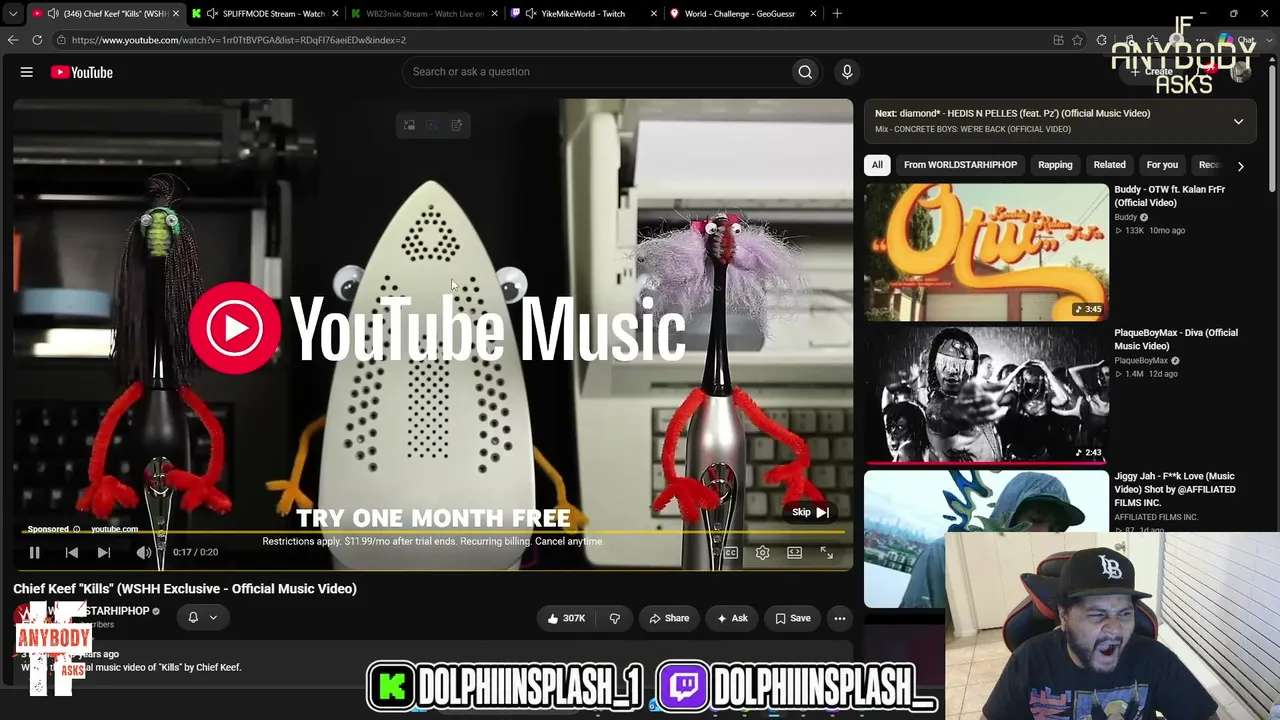The image size is (1280, 720).
Task: Reload the page with the refresh icon
Action: [37, 40]
